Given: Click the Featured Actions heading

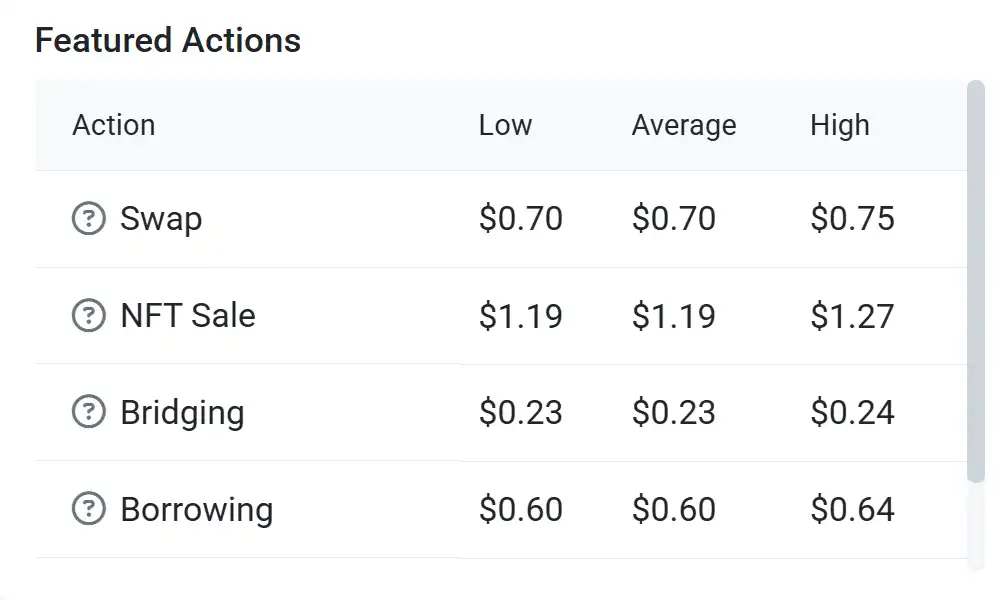Looking at the screenshot, I should [168, 40].
